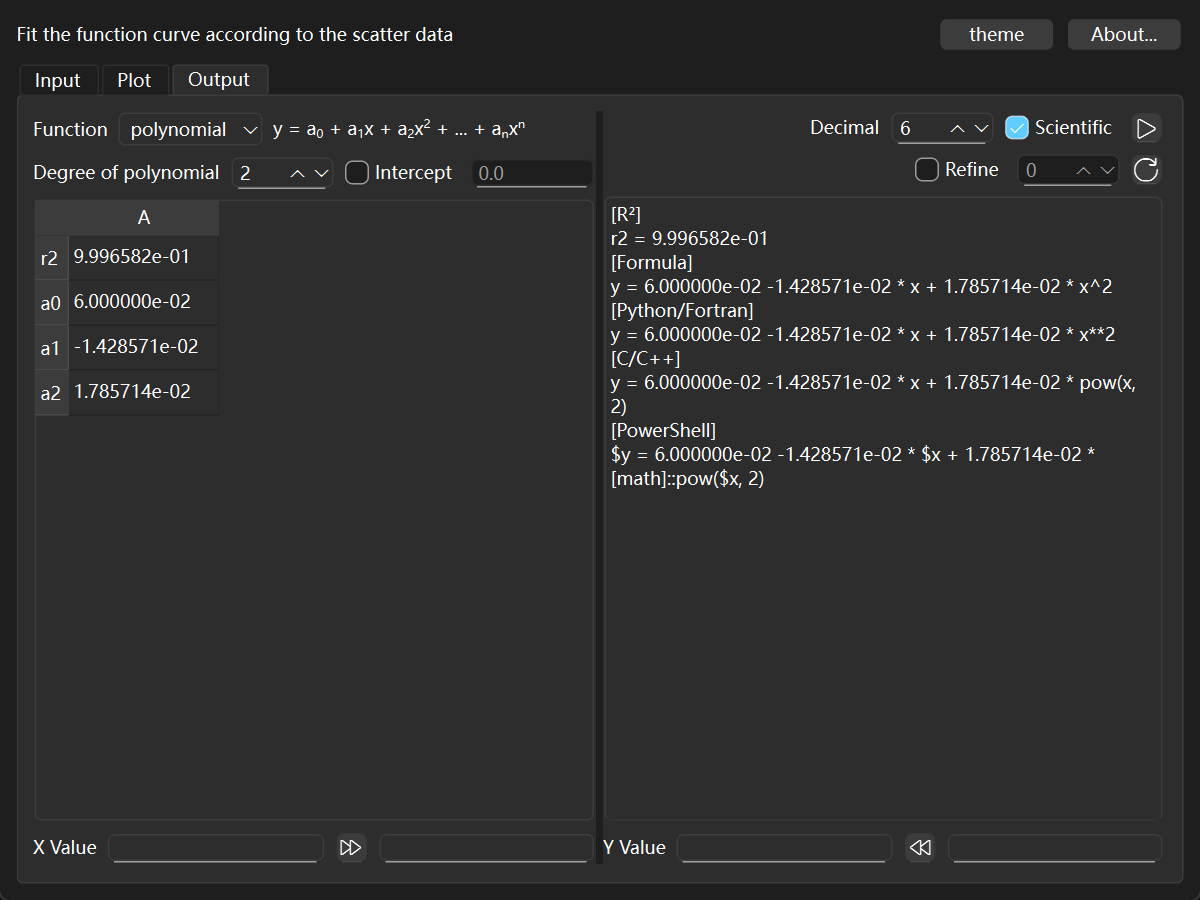Viewport: 1200px width, 900px height.
Task: Click the line starting with $y = in output
Action: 853,455
